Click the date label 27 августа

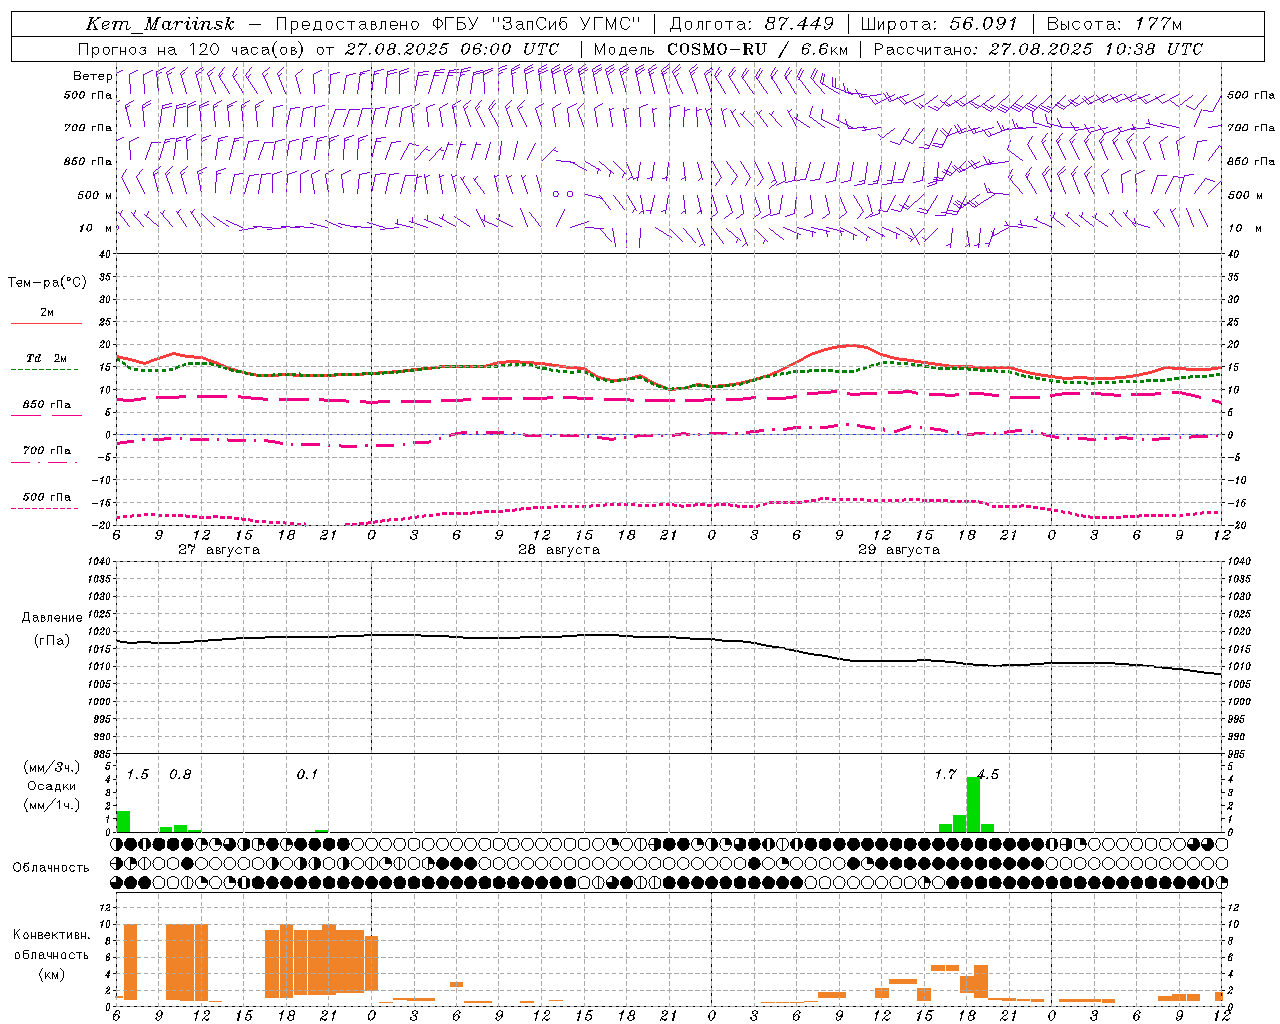(219, 550)
